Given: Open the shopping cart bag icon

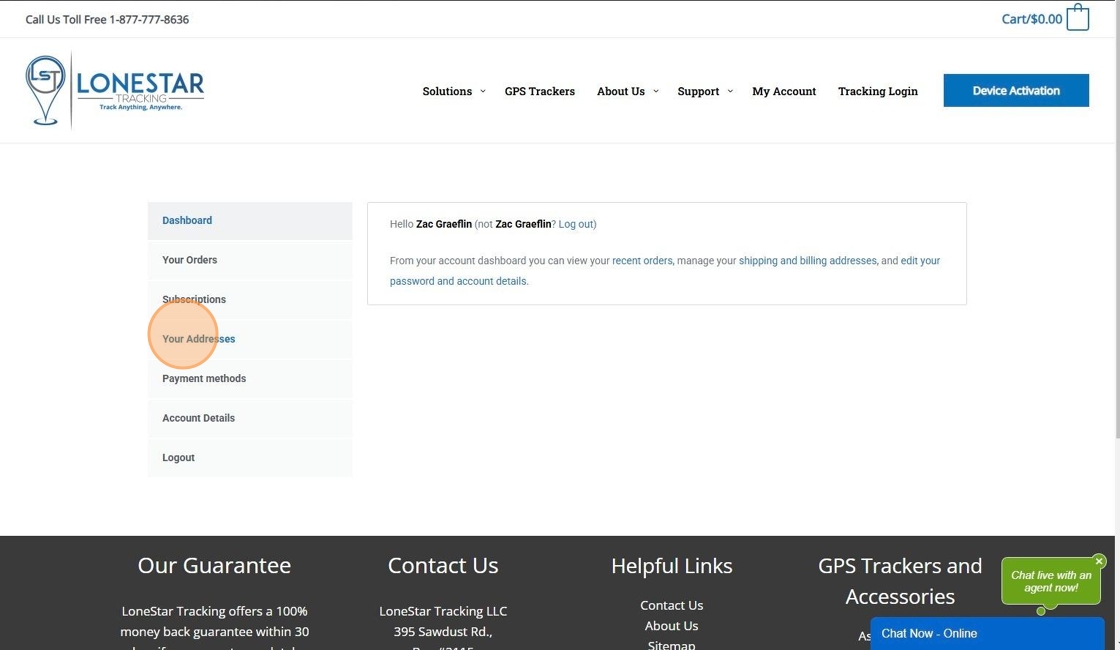Looking at the screenshot, I should 1077,18.
